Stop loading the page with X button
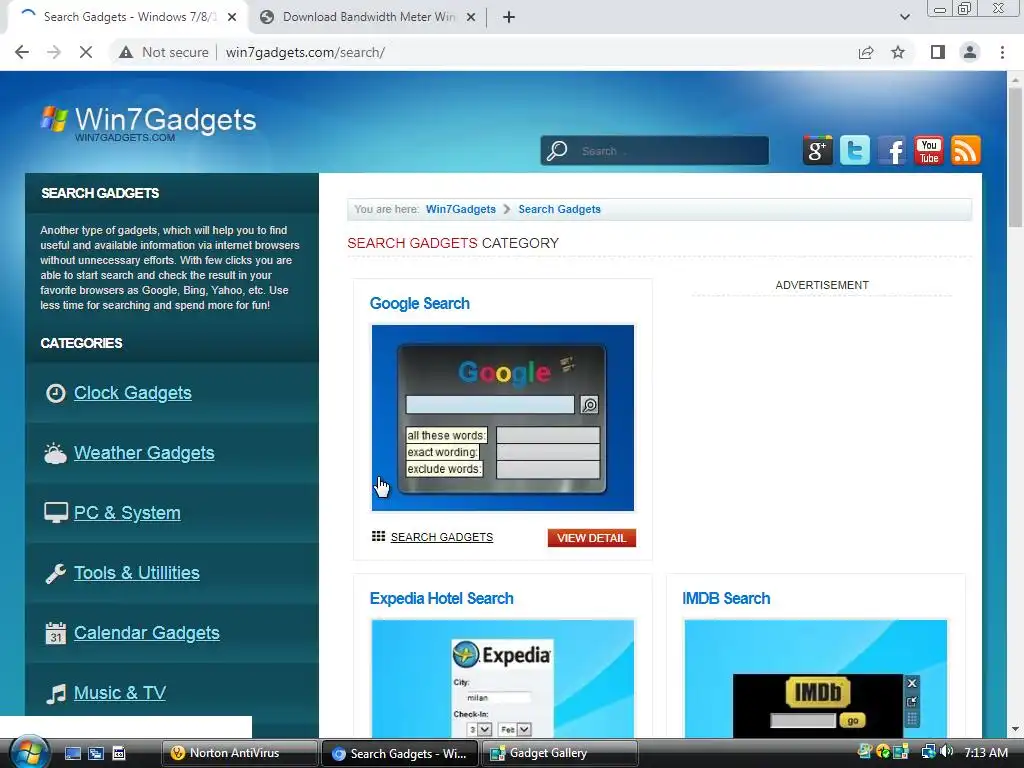The image size is (1024, 768). click(x=86, y=52)
